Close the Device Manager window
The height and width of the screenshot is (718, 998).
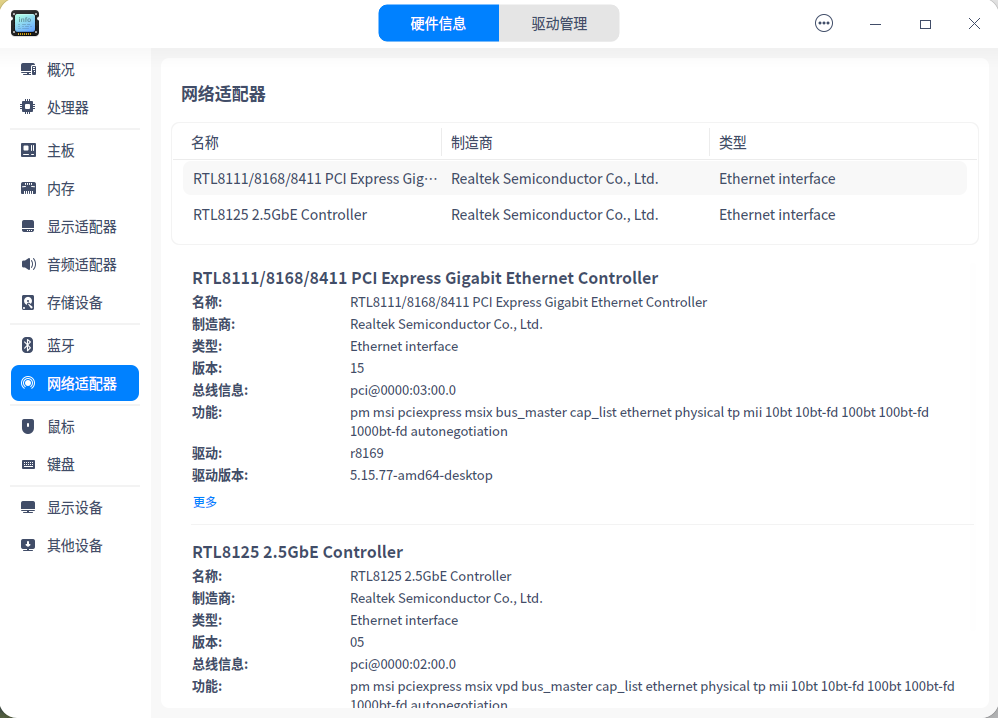coord(974,24)
